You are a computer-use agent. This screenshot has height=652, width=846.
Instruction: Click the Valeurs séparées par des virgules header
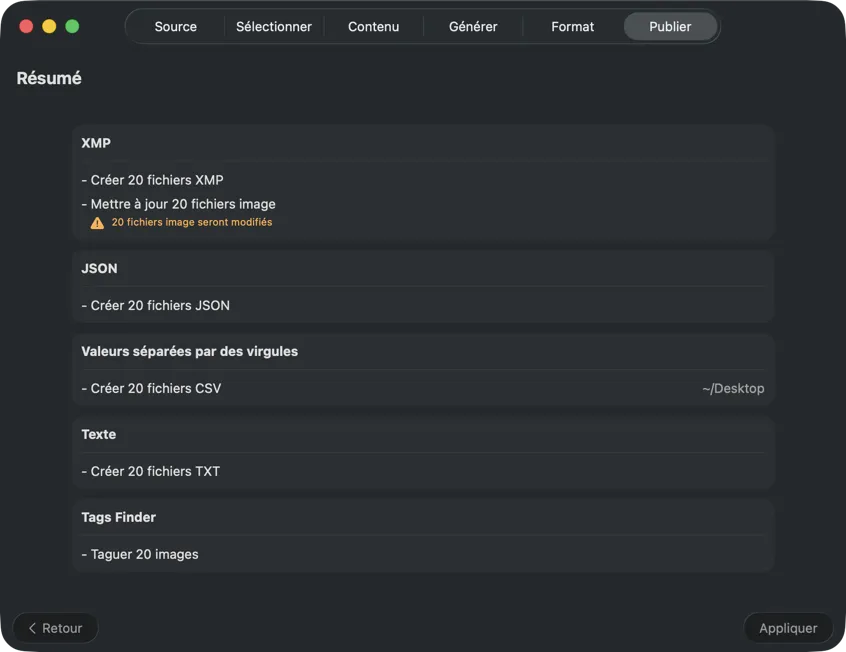pos(189,351)
